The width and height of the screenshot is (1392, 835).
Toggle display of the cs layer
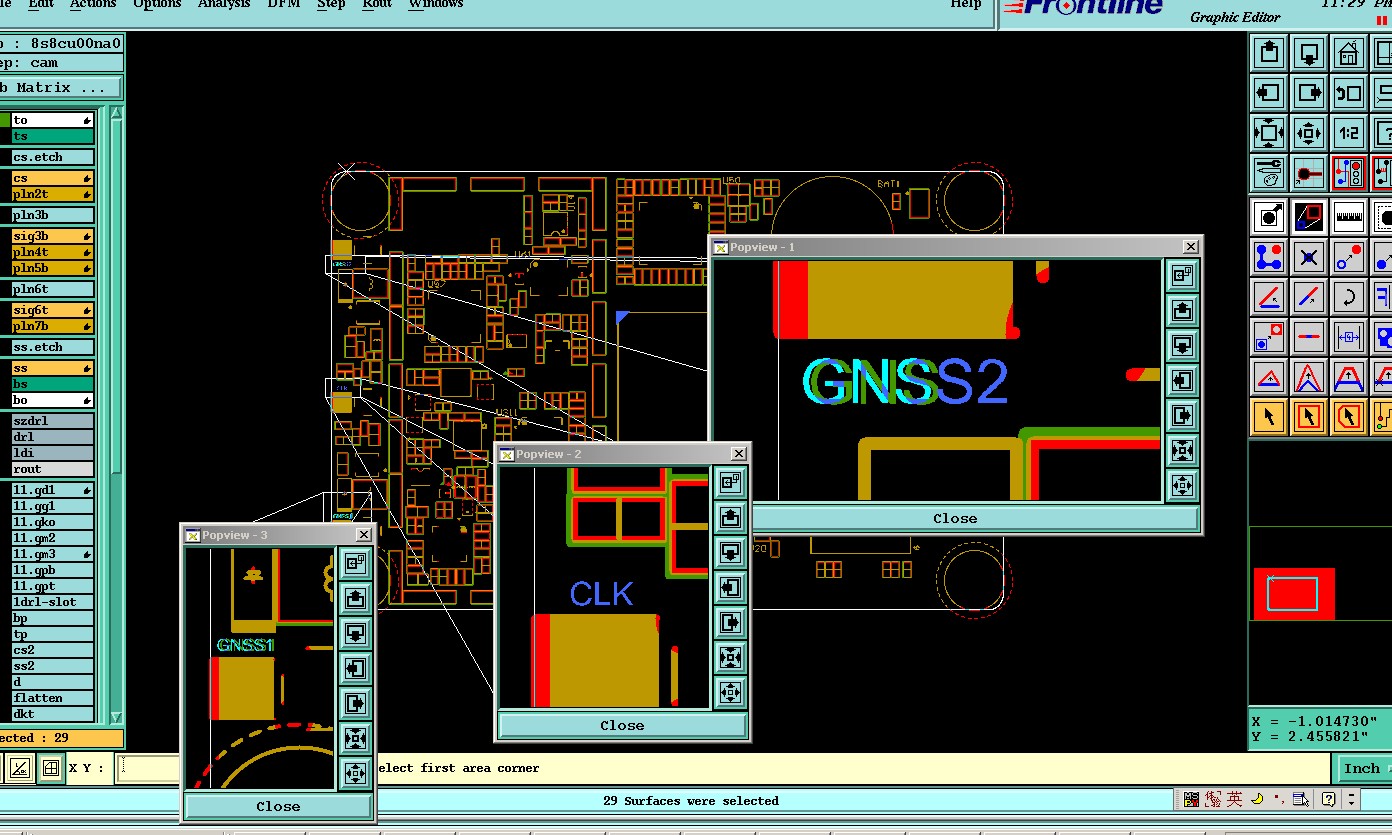pos(53,178)
